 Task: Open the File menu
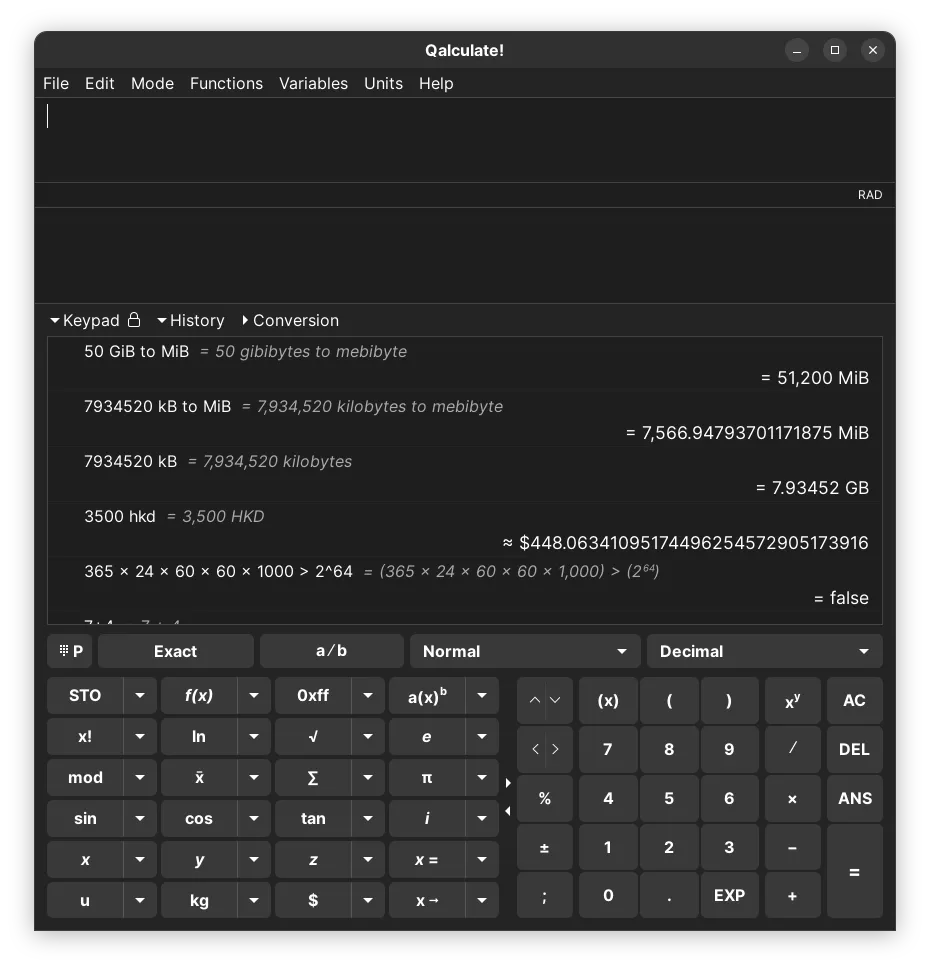tap(56, 83)
